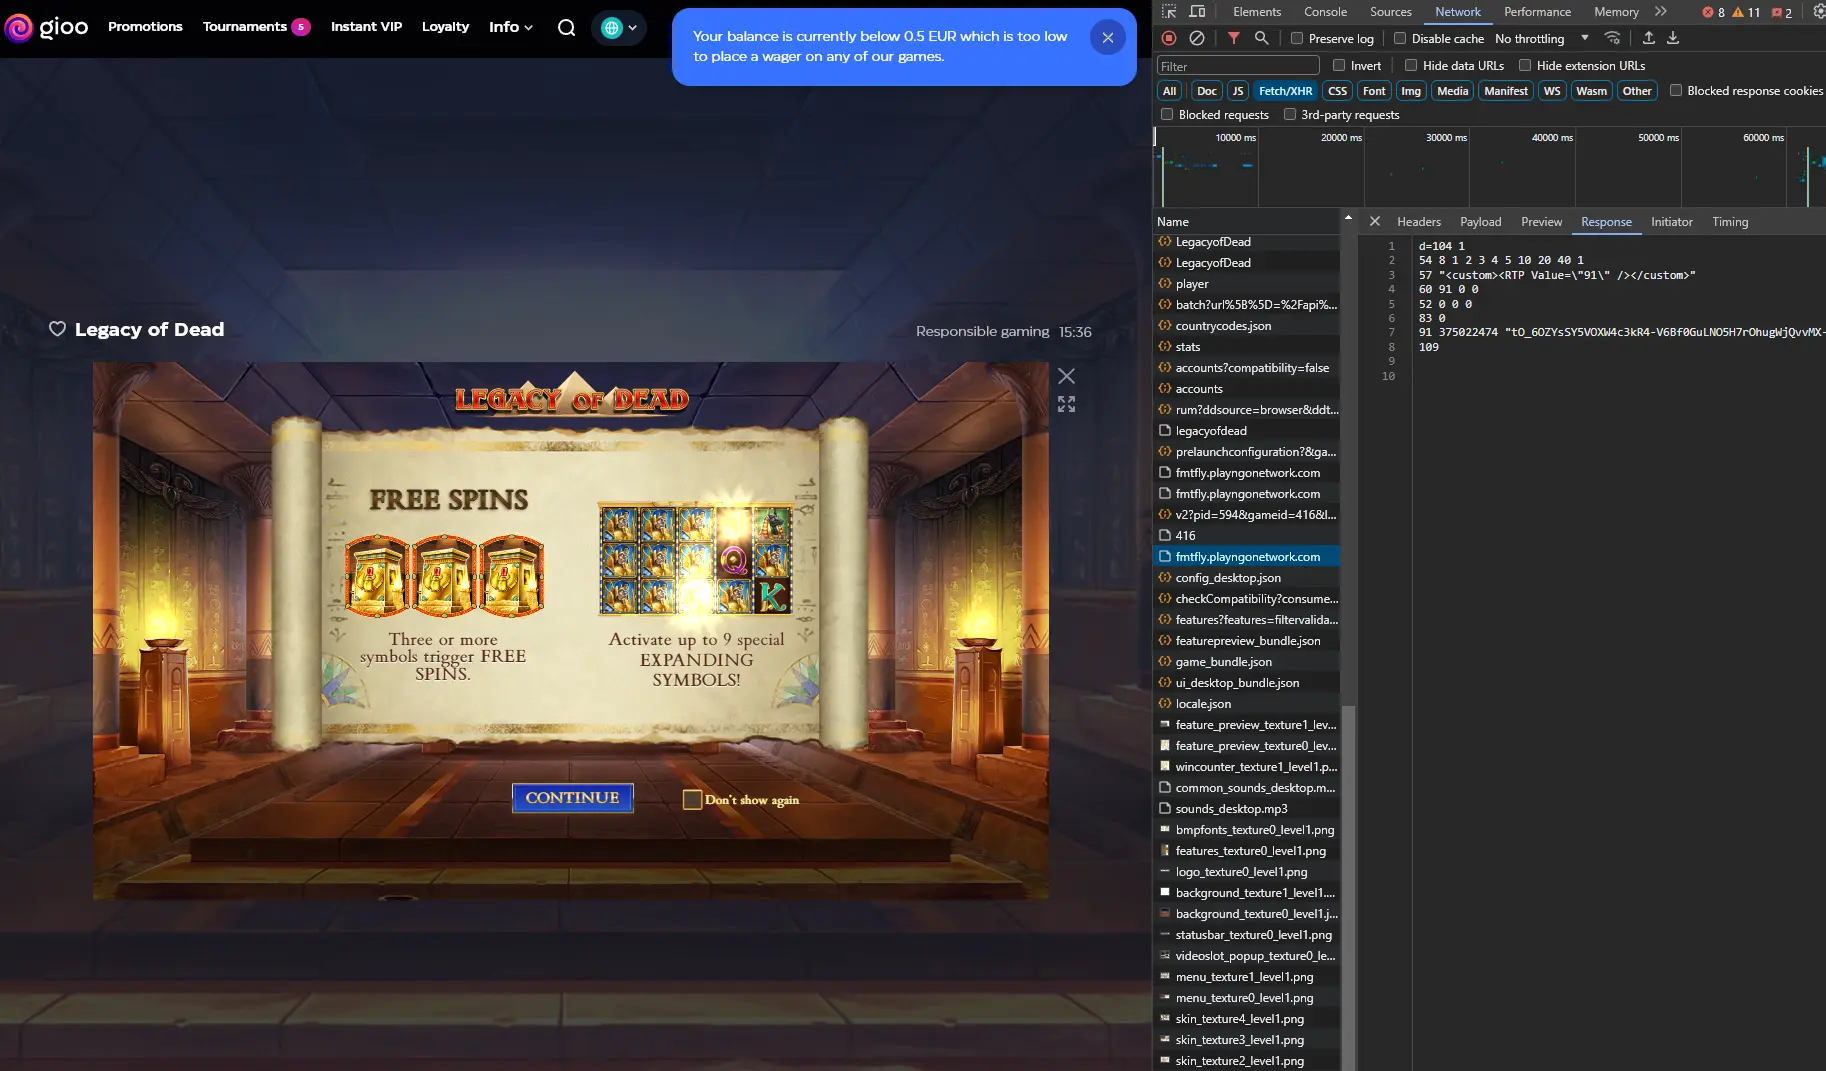
Task: Sort by Name column arrow
Action: [1348, 218]
